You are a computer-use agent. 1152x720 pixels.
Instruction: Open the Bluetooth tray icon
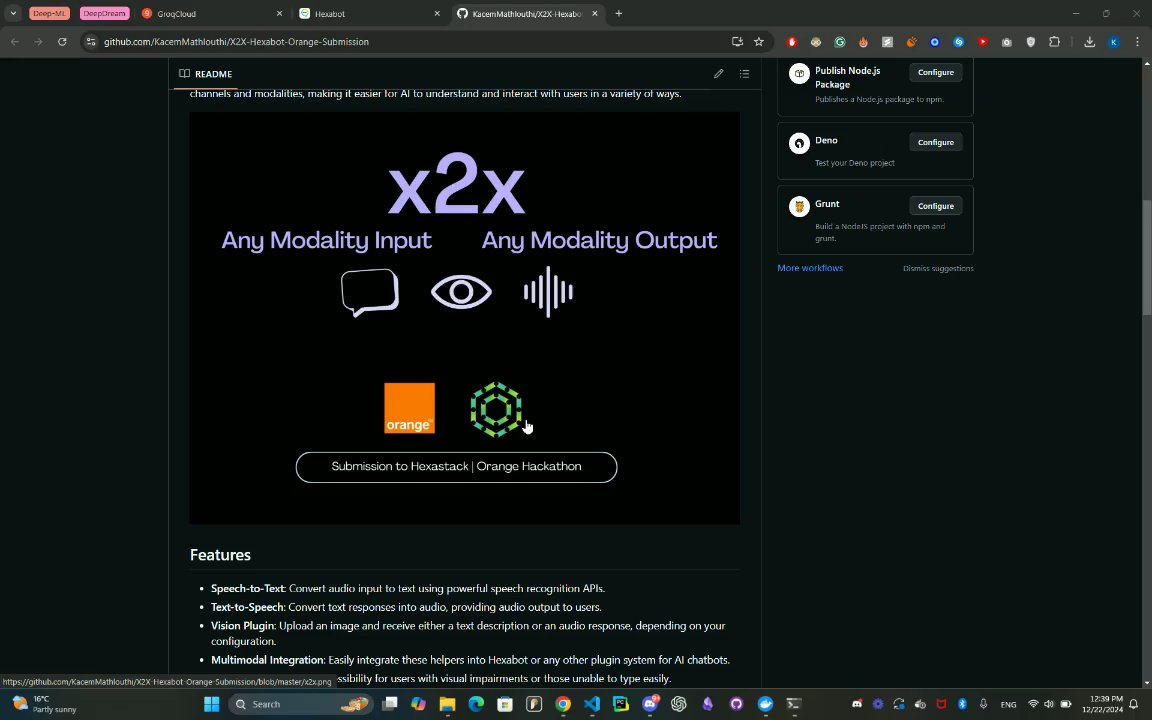[x=962, y=704]
